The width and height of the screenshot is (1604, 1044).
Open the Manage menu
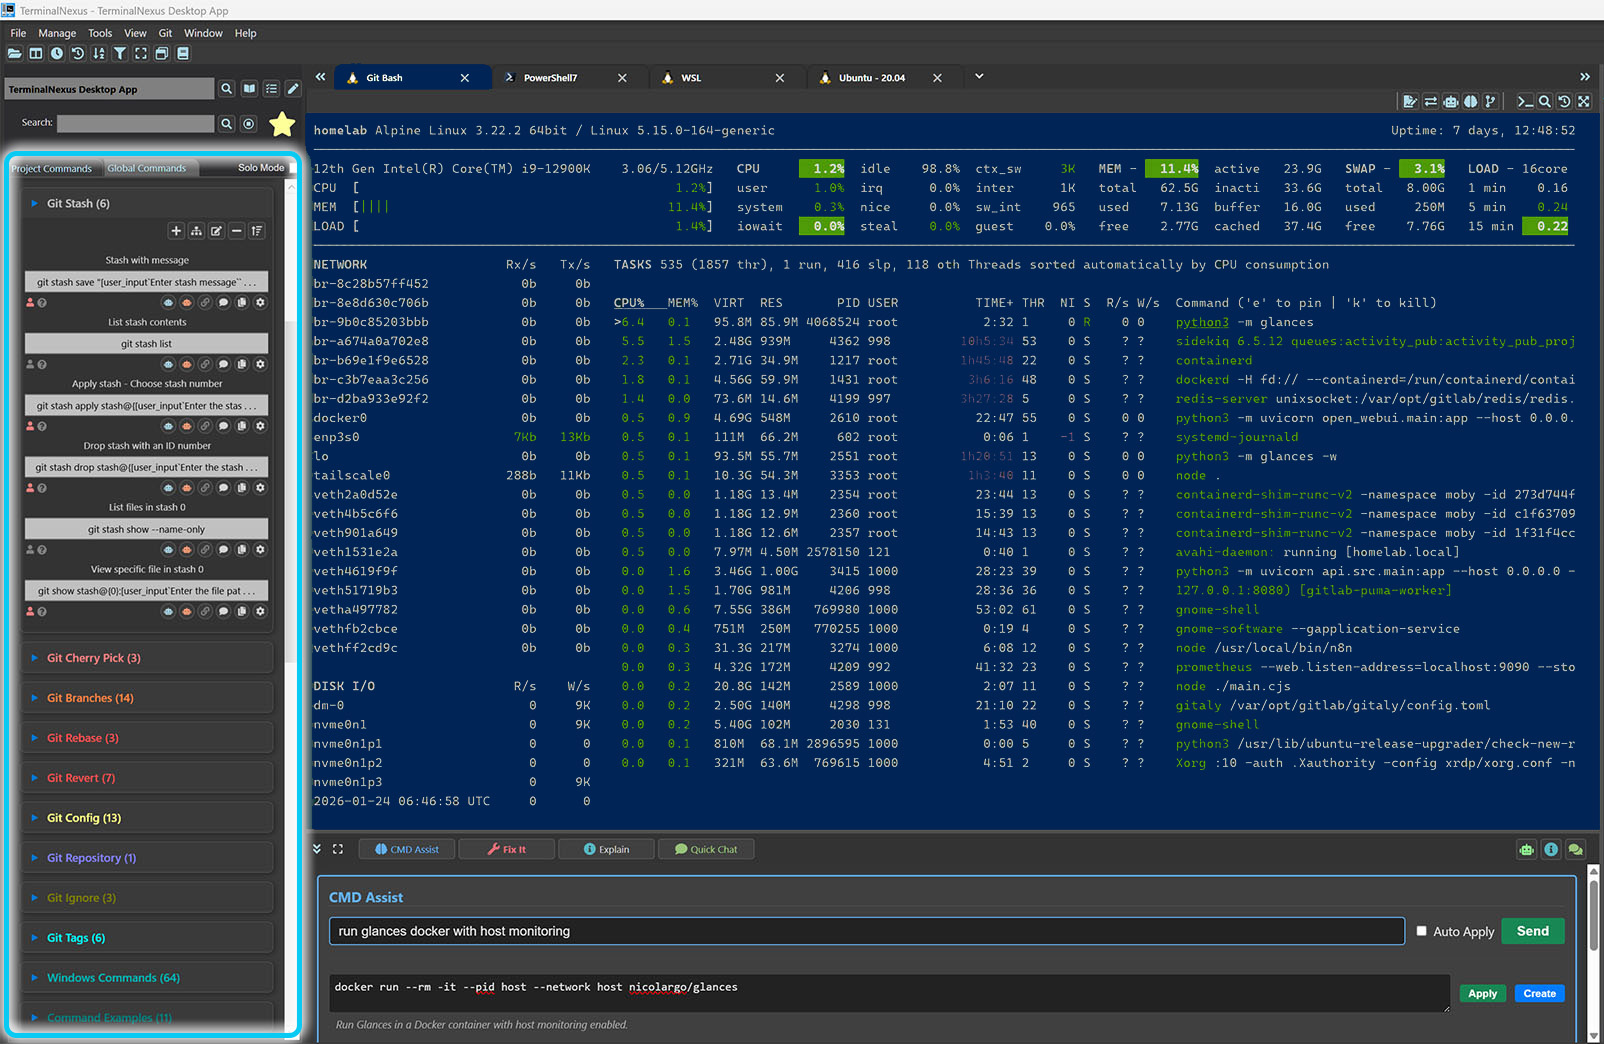[57, 33]
